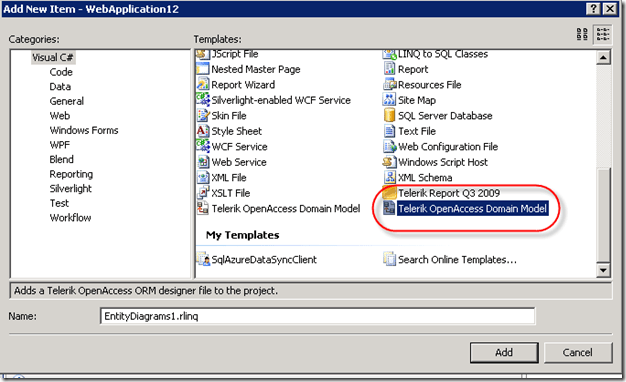The image size is (626, 382).
Task: Click the "Web Configuration File" label
Action: point(448,146)
